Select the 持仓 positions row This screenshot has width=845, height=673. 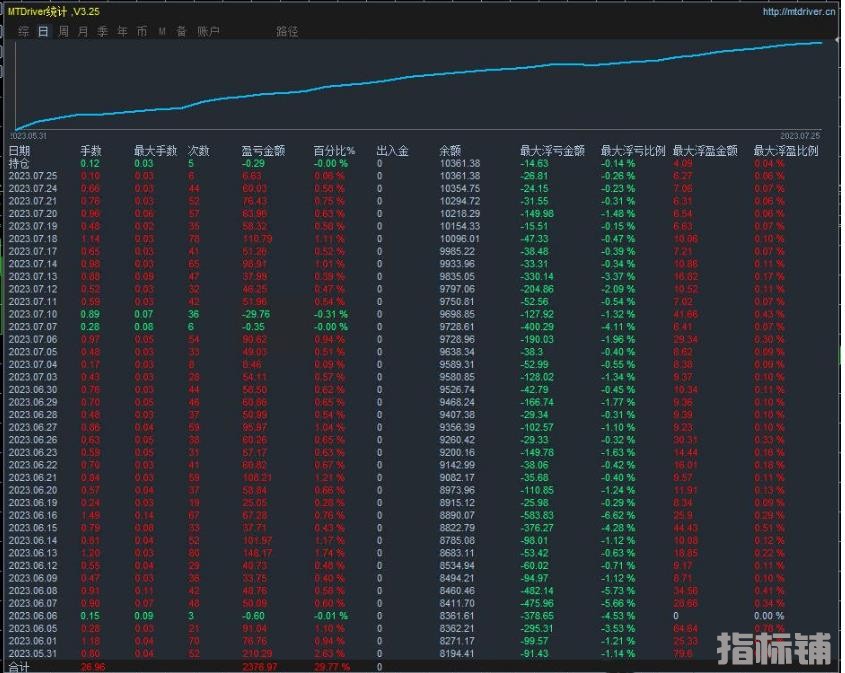pos(19,163)
